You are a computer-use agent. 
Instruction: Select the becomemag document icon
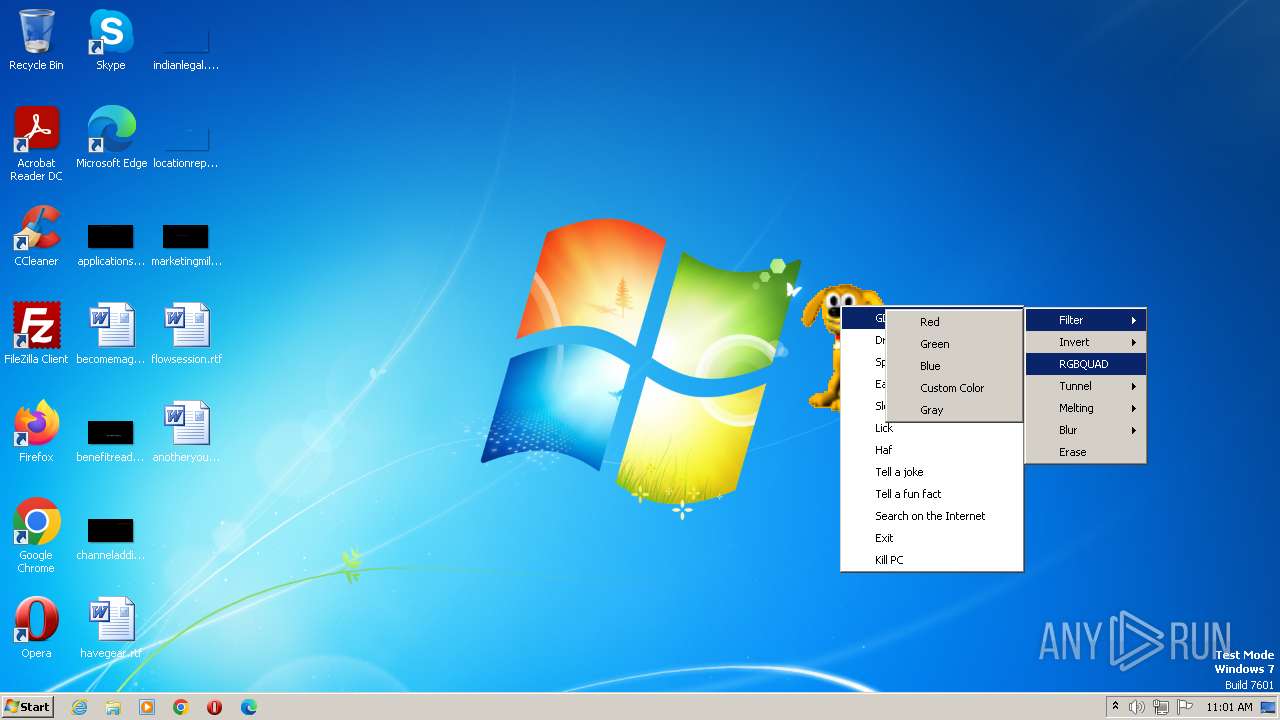click(110, 334)
